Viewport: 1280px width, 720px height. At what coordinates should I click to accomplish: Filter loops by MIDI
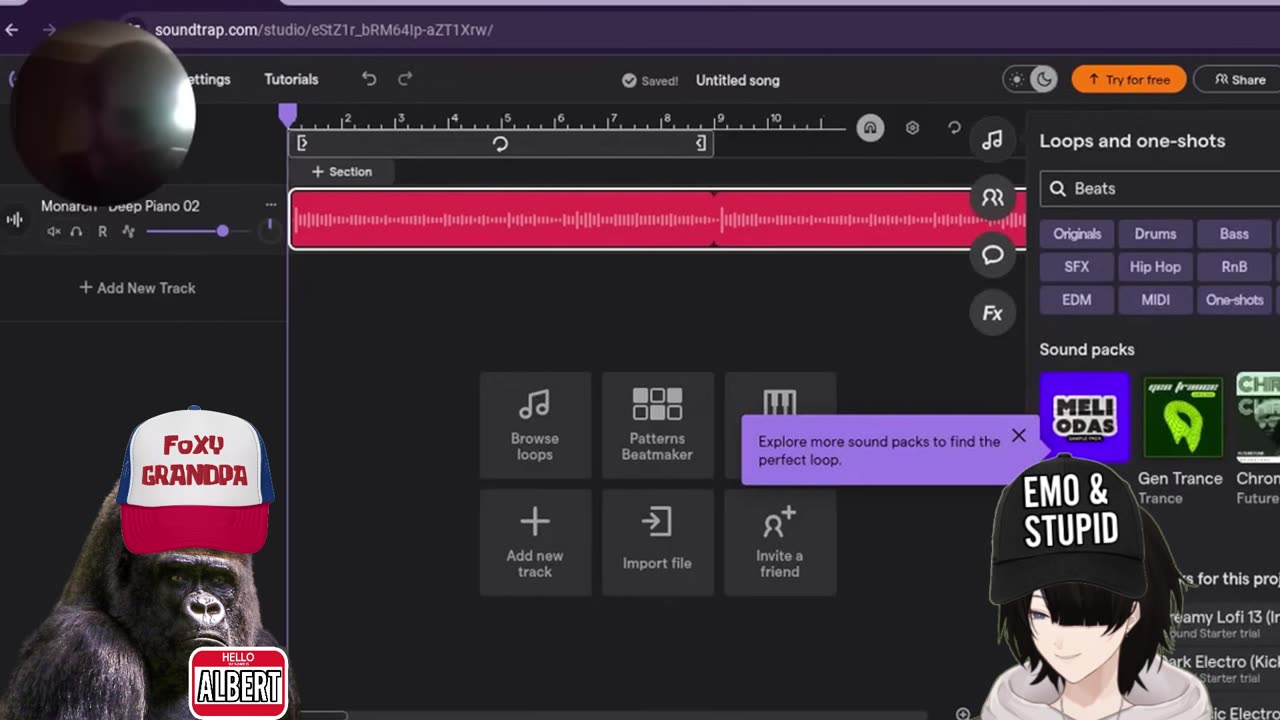point(1155,300)
